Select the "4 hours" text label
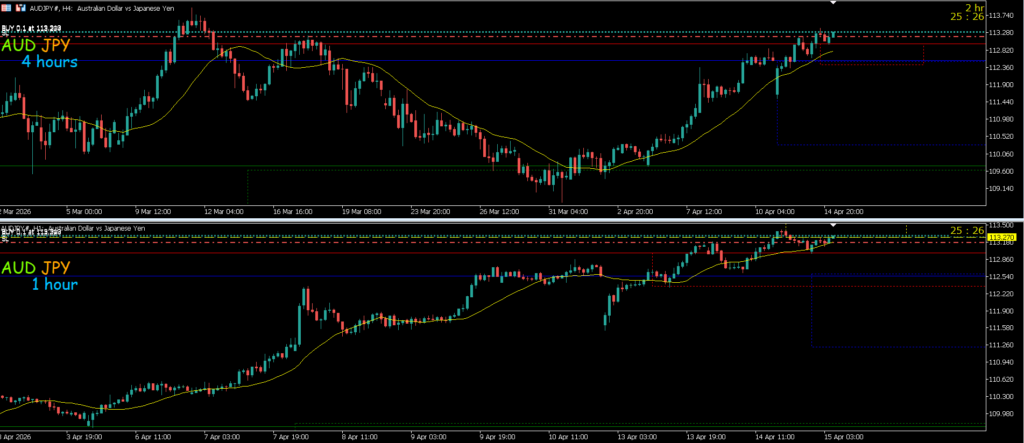 [49, 62]
